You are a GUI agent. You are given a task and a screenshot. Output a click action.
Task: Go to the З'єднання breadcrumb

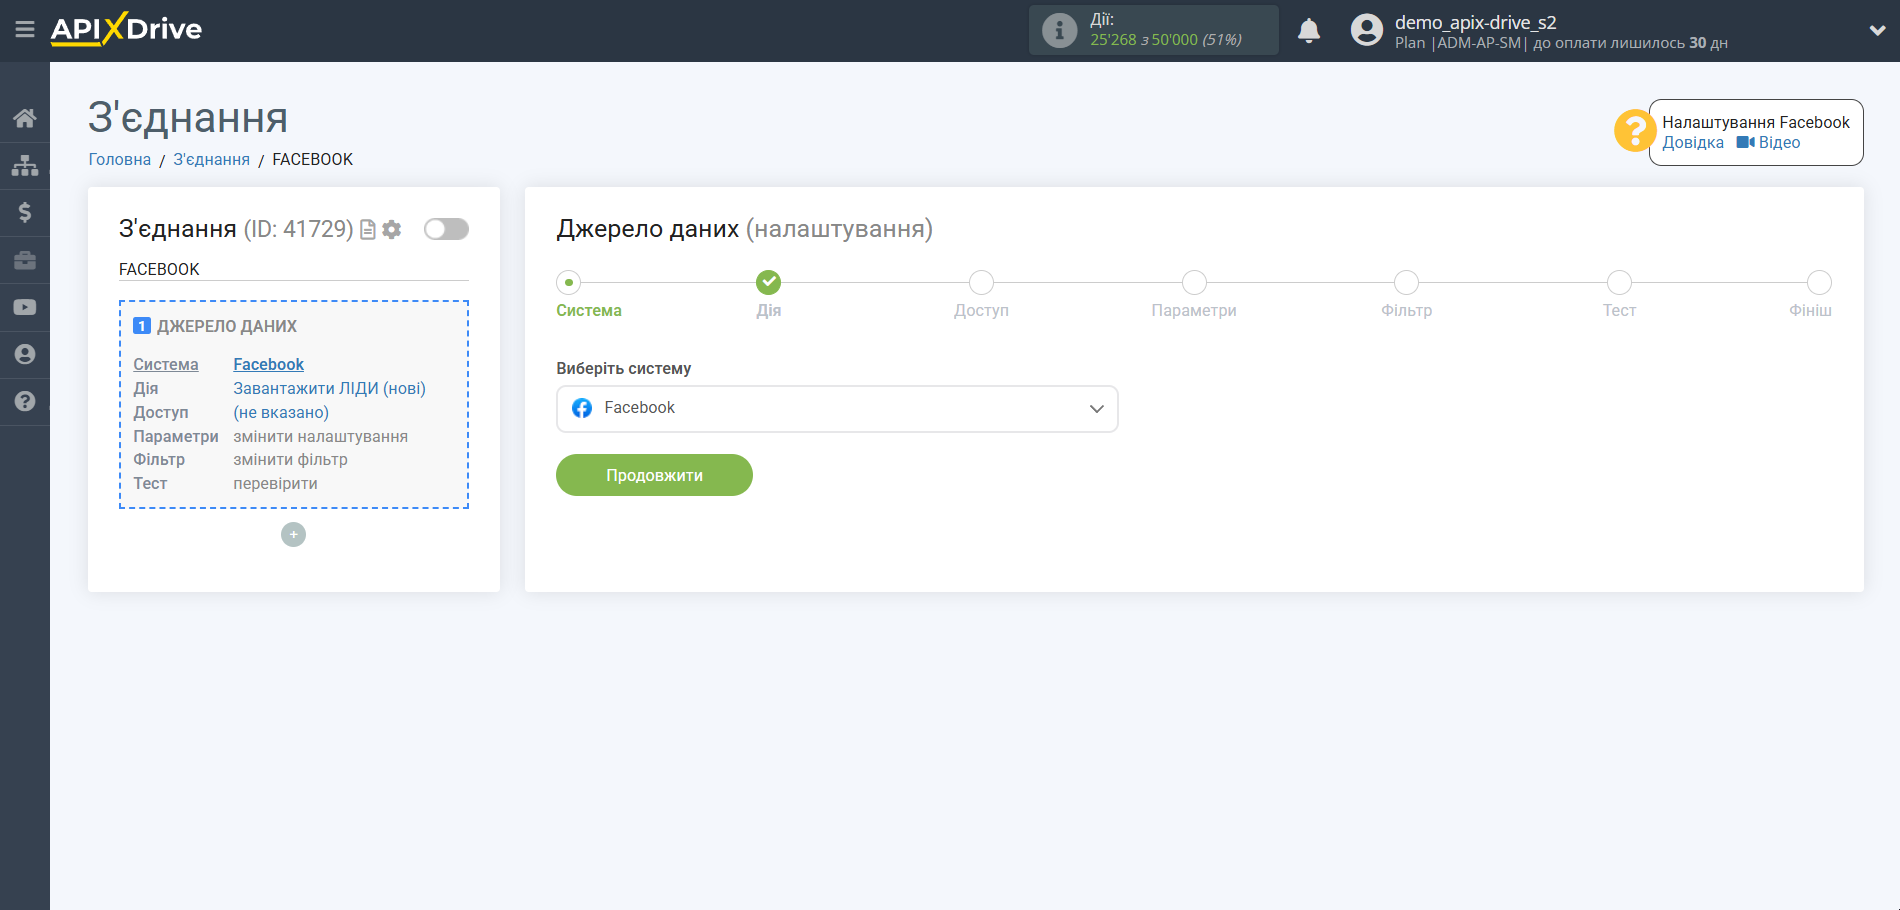click(x=211, y=160)
